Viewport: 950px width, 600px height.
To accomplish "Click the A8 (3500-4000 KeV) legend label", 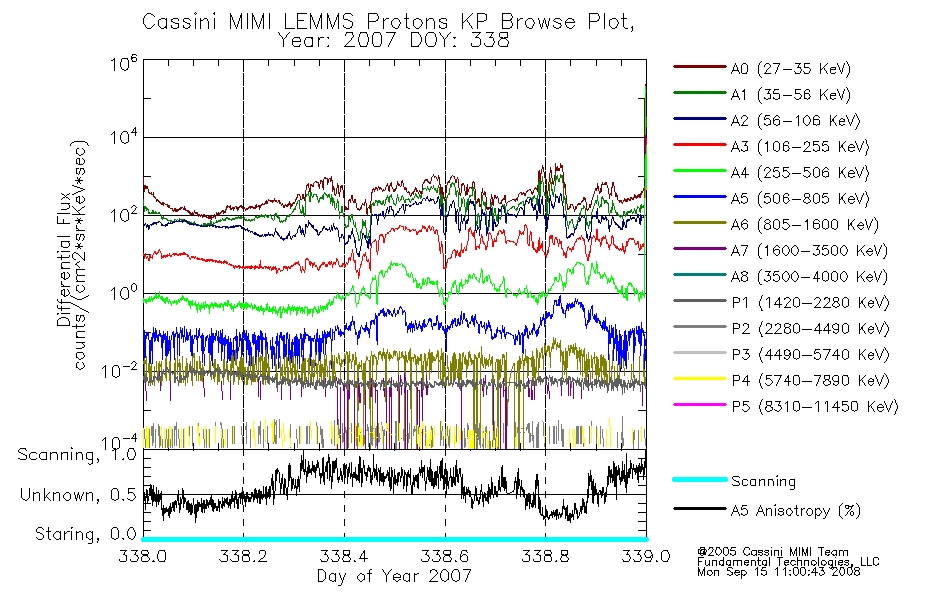I will [x=809, y=278].
